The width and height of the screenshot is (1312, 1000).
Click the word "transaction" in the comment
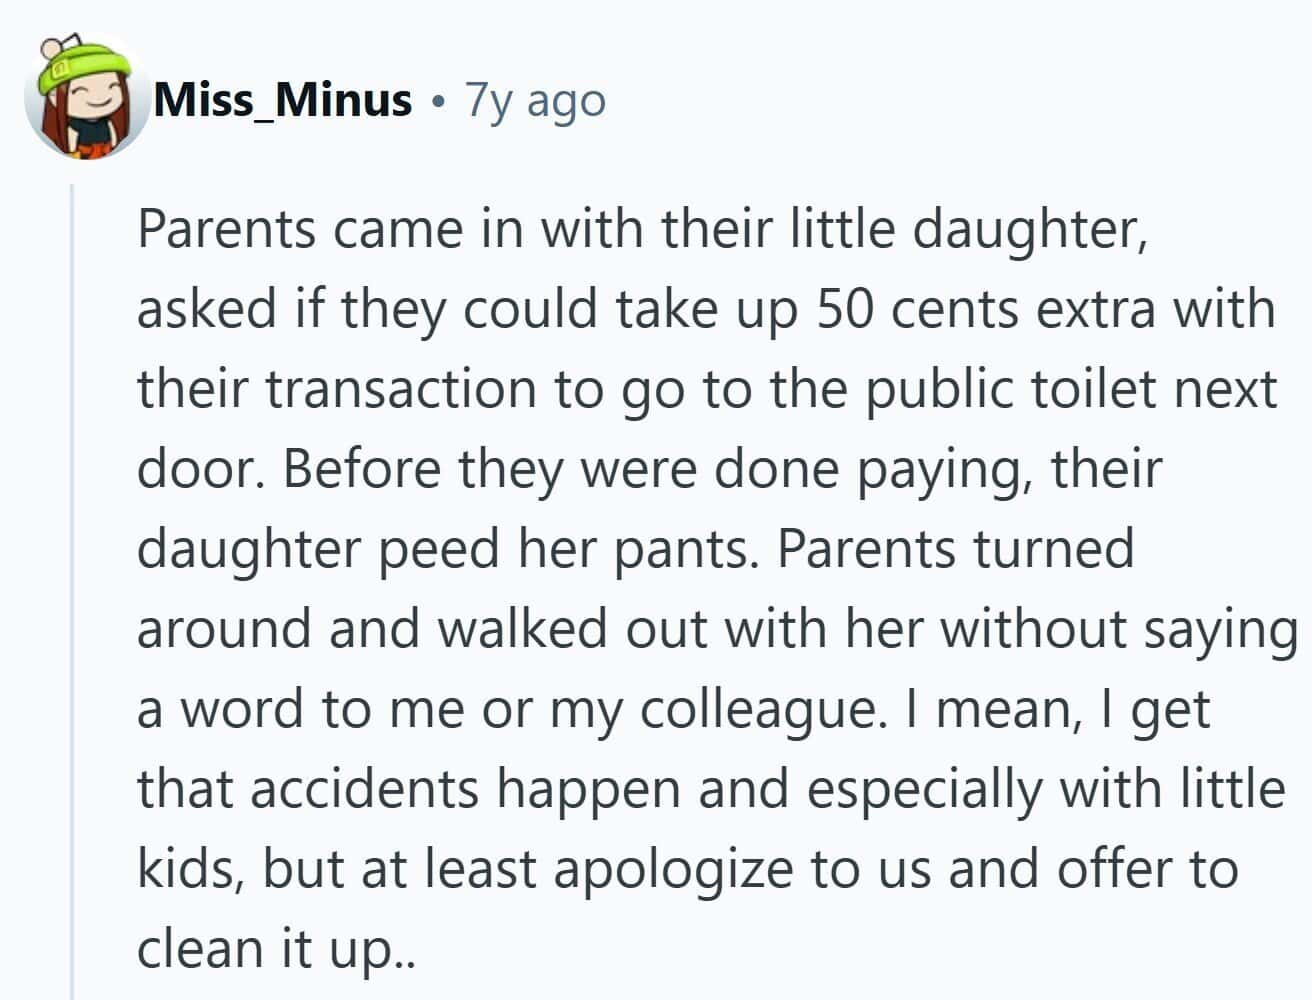pyautogui.click(x=401, y=389)
